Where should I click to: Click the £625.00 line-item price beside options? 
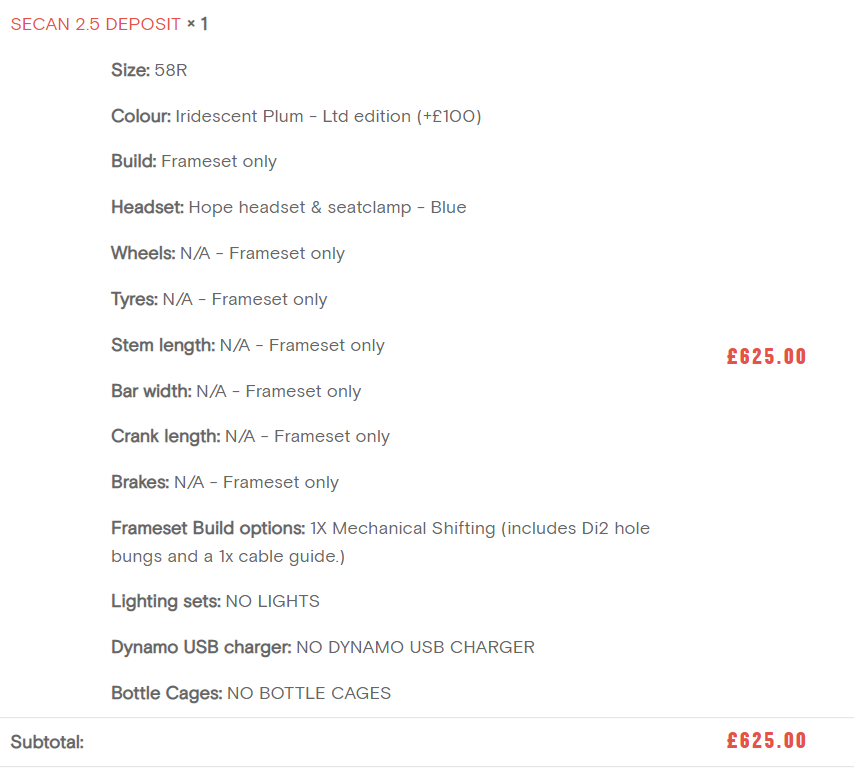[x=766, y=357]
